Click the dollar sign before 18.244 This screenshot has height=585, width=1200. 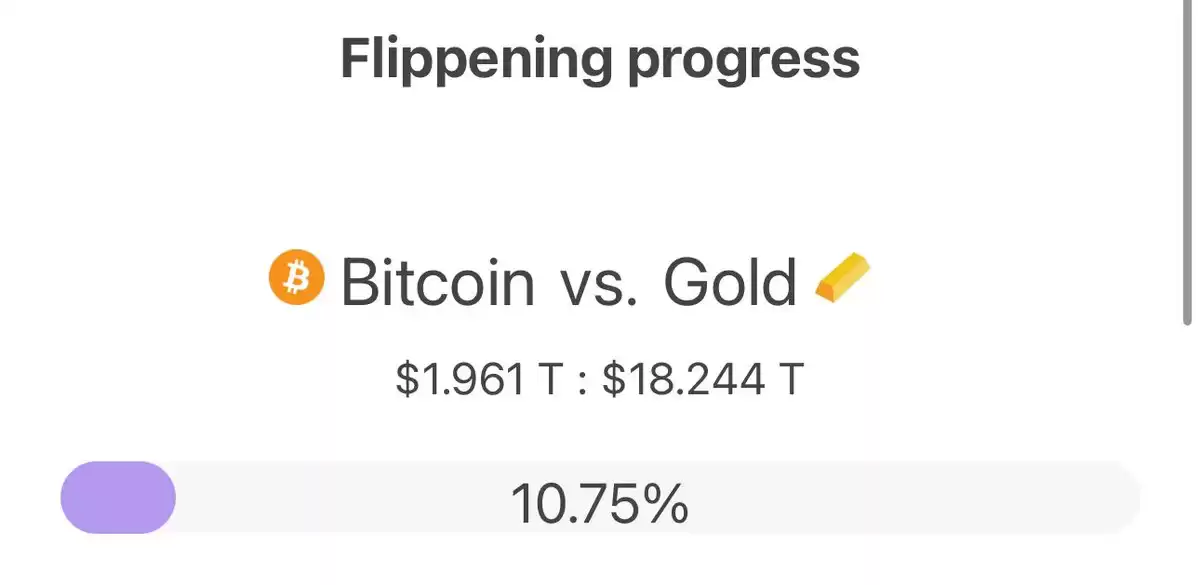(x=612, y=380)
